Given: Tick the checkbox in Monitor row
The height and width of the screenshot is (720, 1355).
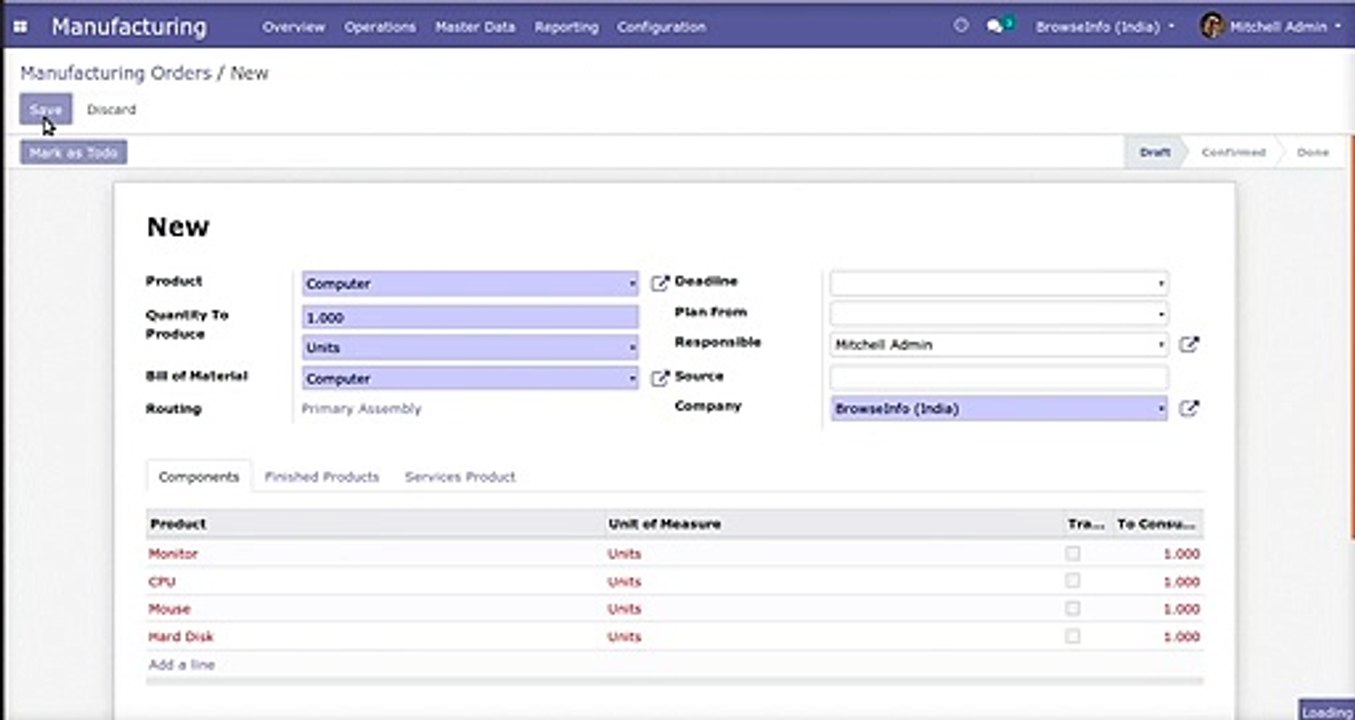Looking at the screenshot, I should pyautogui.click(x=1073, y=553).
